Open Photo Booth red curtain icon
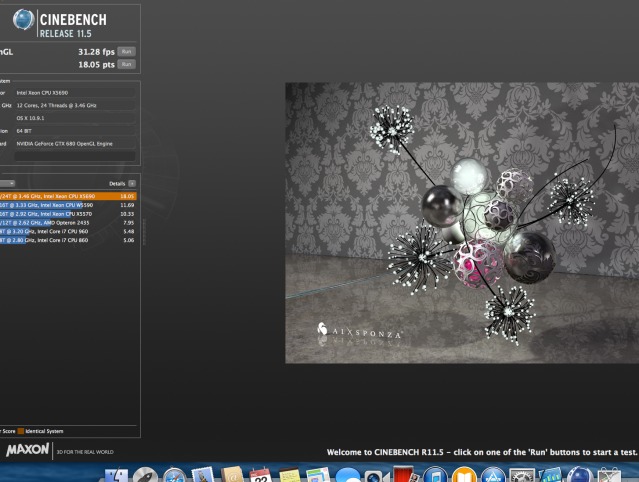The image size is (639, 482). [405, 475]
